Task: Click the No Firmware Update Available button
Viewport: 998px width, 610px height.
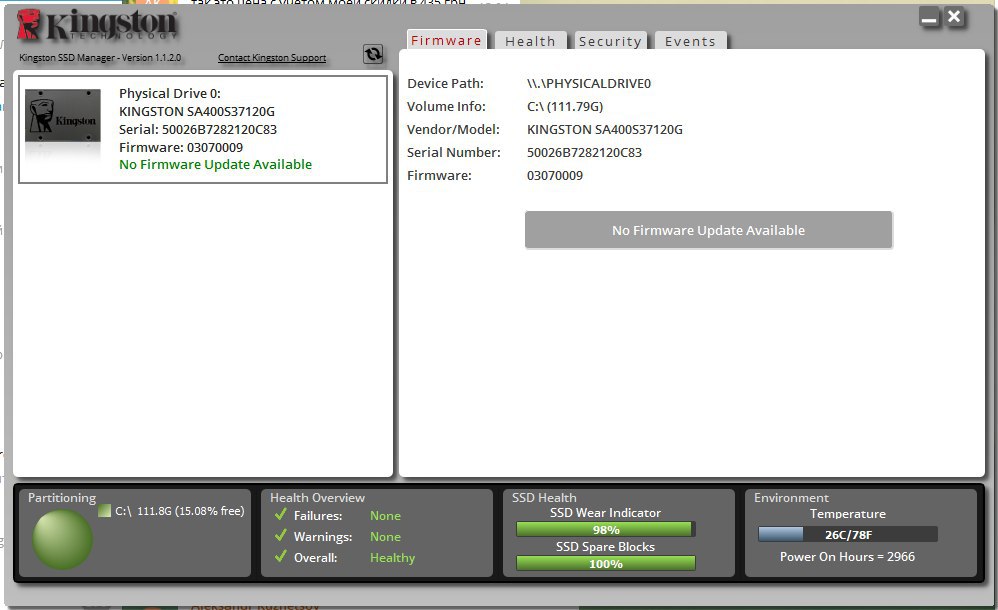Action: coord(708,230)
